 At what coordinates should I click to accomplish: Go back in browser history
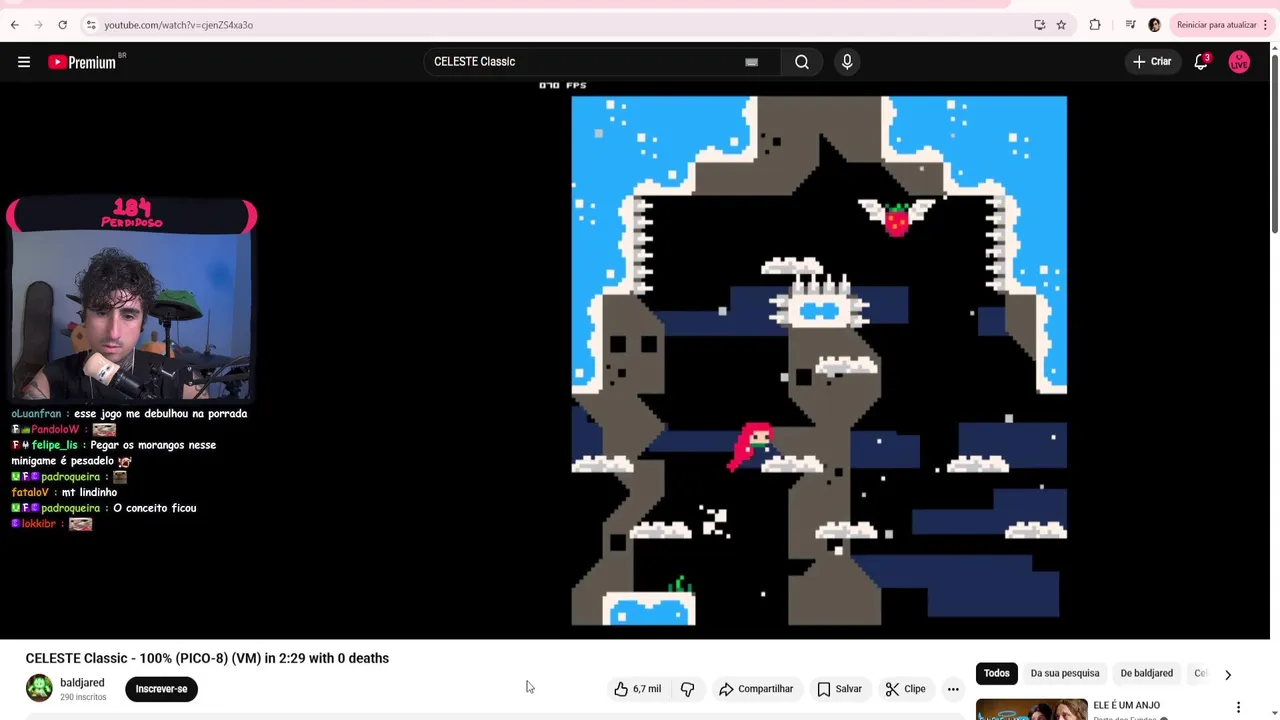15,25
